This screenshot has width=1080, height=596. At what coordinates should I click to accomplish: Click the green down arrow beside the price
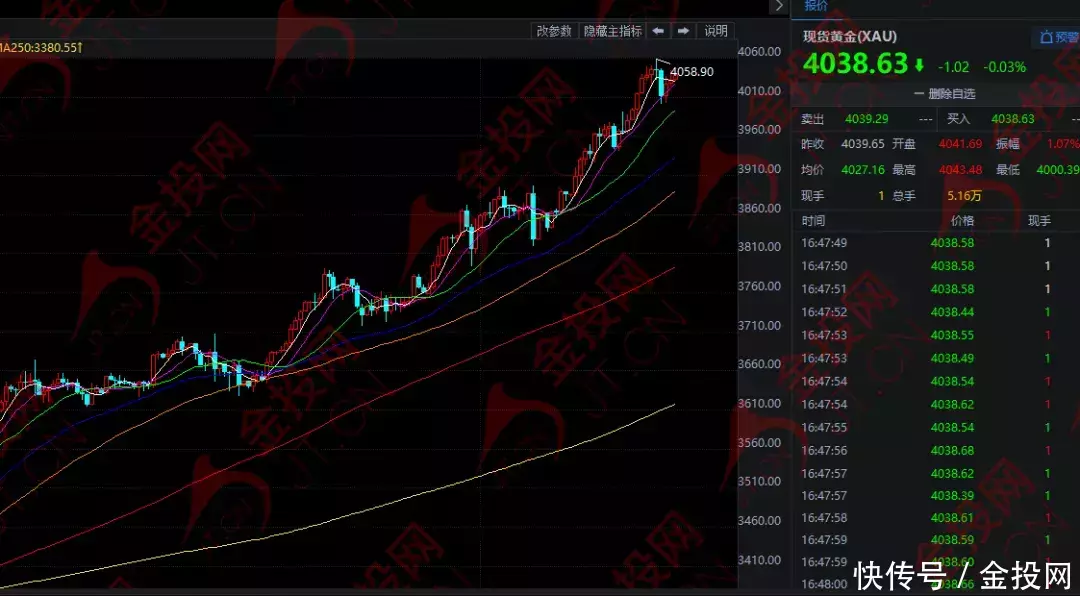coord(919,65)
